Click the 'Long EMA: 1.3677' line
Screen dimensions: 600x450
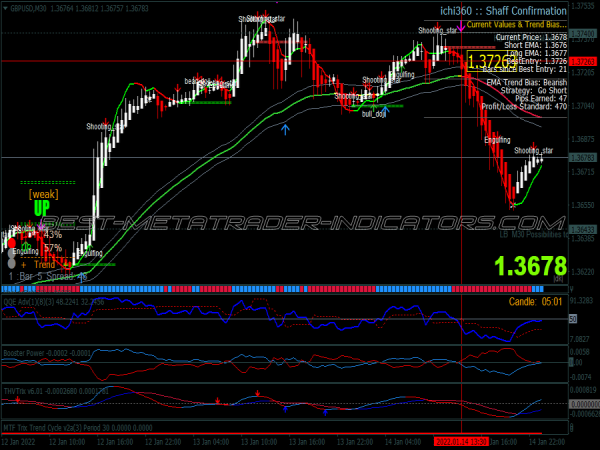(x=536, y=53)
